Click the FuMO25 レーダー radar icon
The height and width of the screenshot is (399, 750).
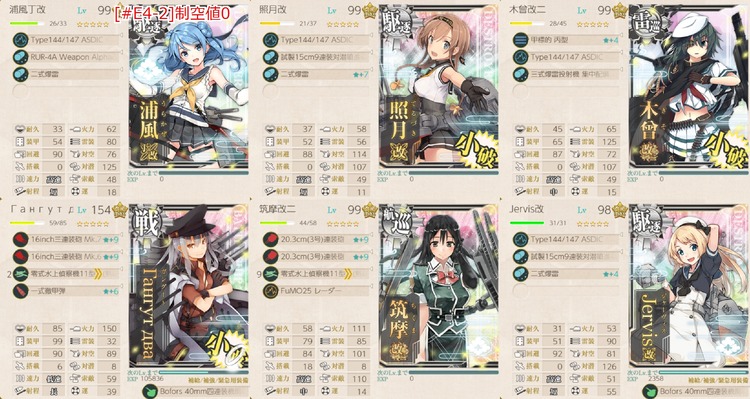270,291
